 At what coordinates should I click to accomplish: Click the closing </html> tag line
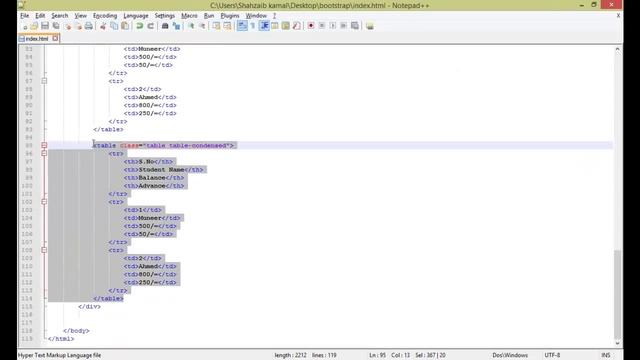(x=61, y=339)
